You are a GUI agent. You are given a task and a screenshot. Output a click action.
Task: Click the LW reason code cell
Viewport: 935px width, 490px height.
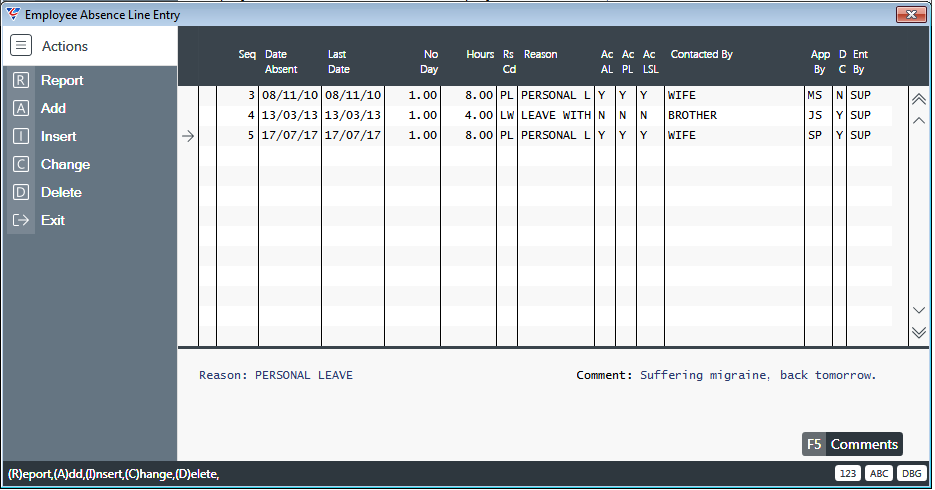tap(507, 115)
